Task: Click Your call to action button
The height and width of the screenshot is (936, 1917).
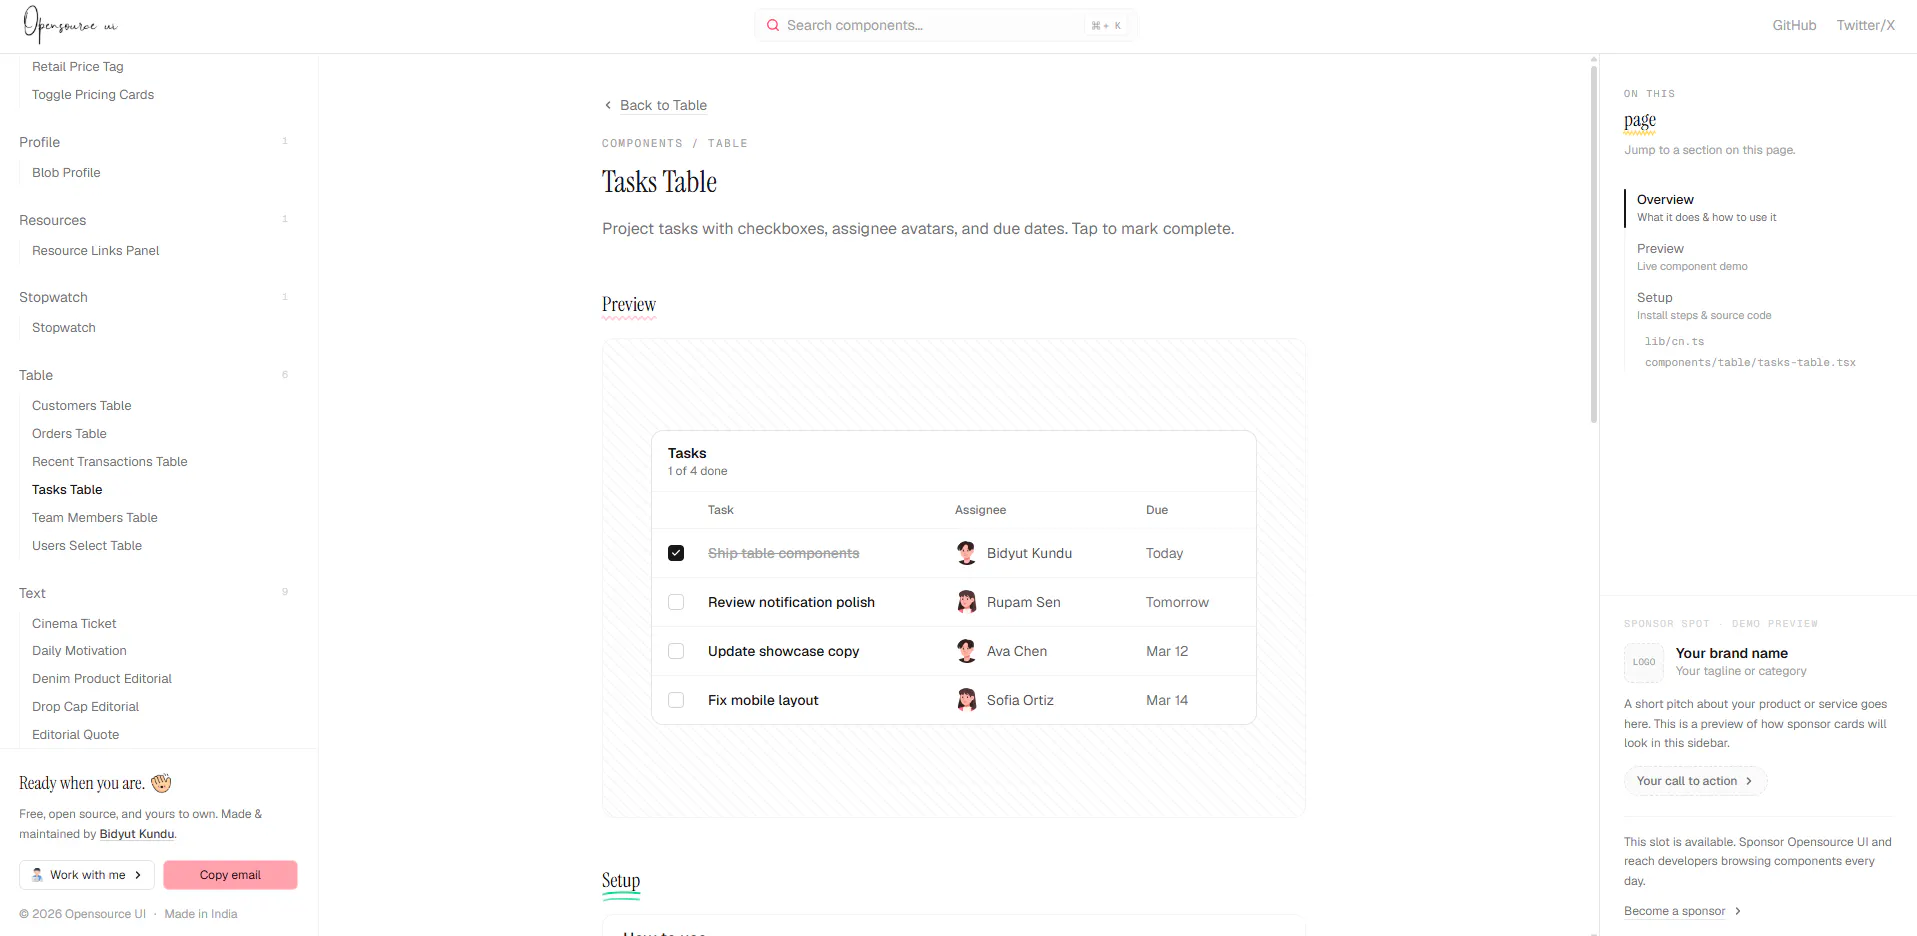Action: [x=1695, y=781]
